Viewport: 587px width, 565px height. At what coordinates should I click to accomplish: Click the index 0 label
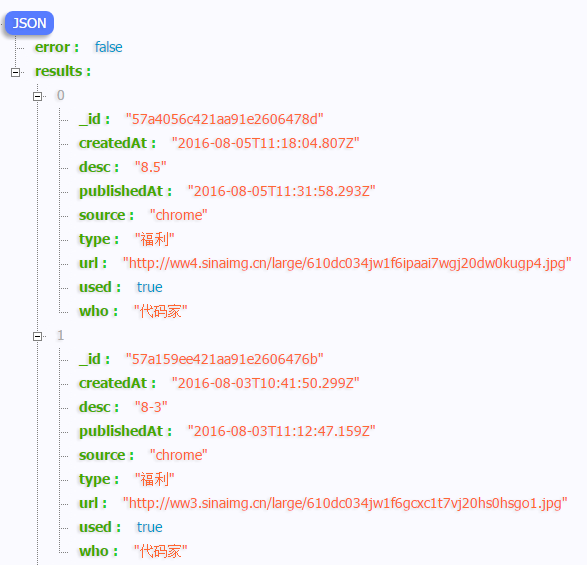click(x=61, y=95)
